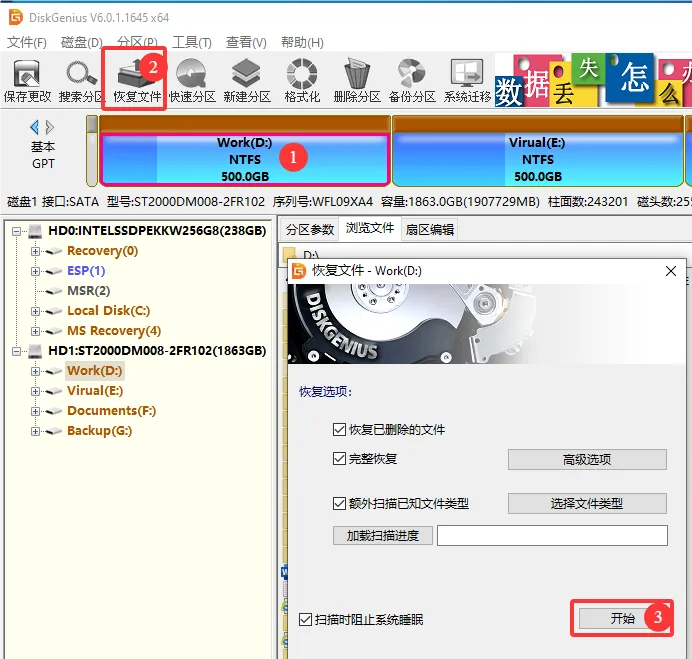Click the drive icon beside MSR(2)
The image size is (692, 659).
tap(53, 291)
